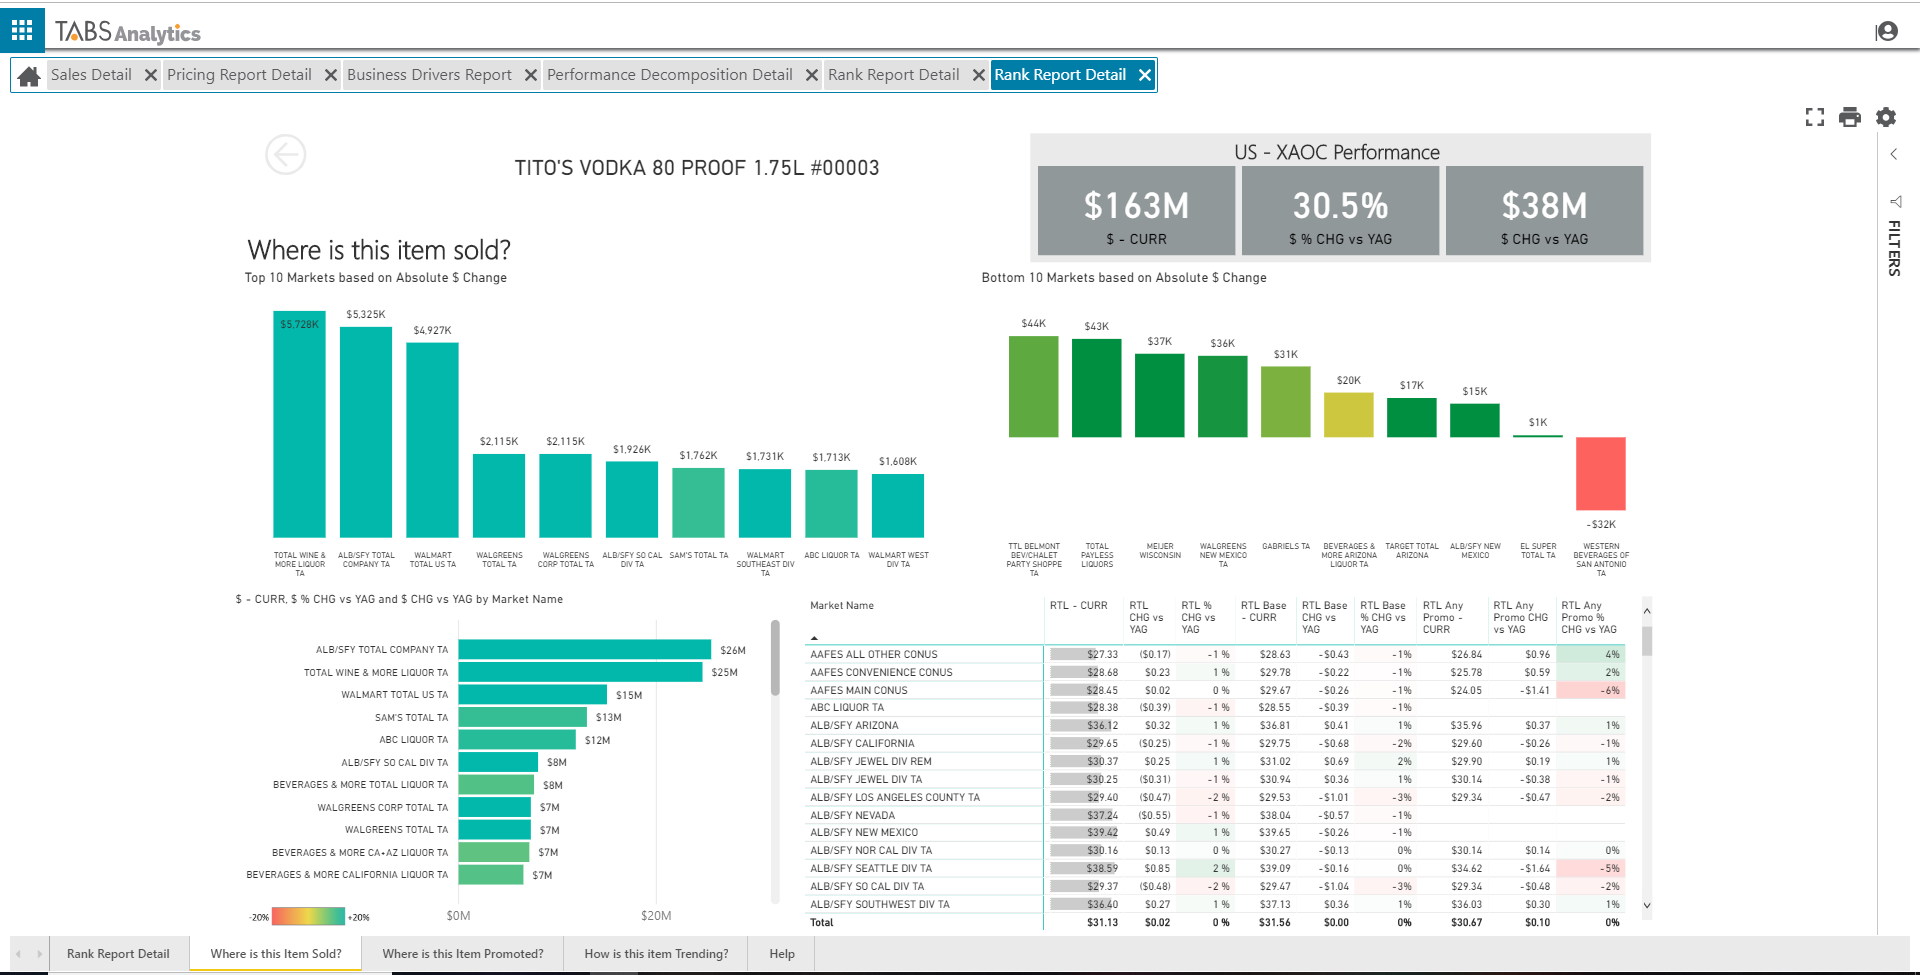Click TITO'S VODKA 80 PROOF item title
This screenshot has width=1920, height=975.
[x=697, y=168]
